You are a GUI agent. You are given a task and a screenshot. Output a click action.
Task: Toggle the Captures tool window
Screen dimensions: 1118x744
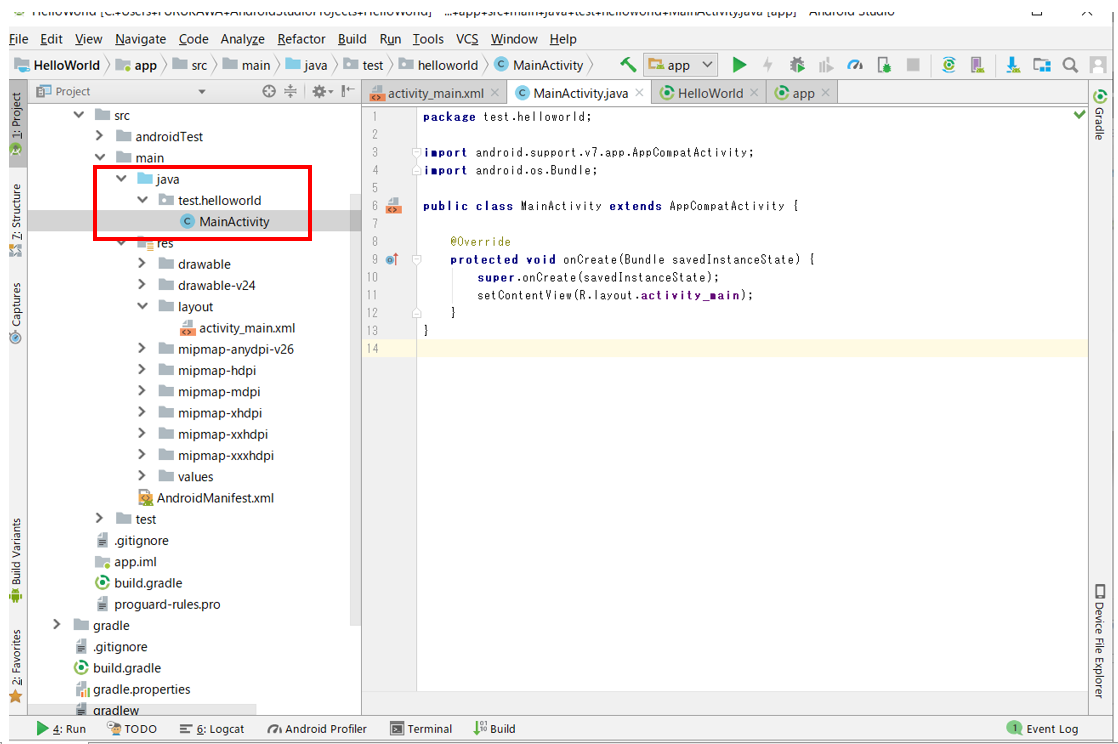click(16, 312)
